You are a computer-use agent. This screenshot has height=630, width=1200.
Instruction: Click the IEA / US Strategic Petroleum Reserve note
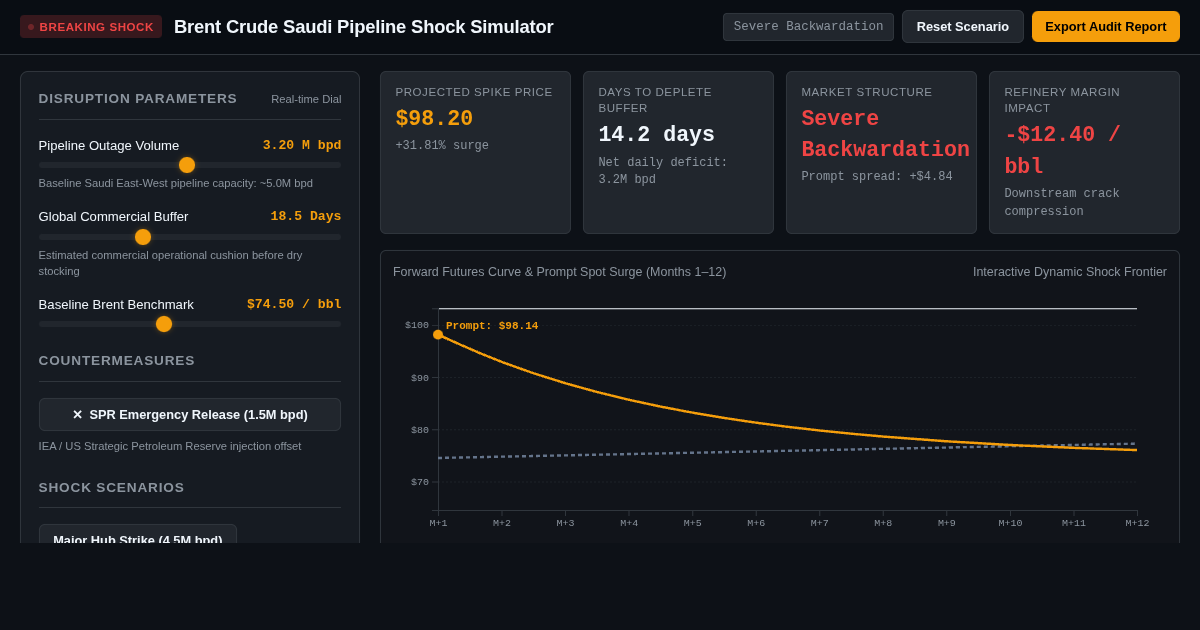coord(170,446)
